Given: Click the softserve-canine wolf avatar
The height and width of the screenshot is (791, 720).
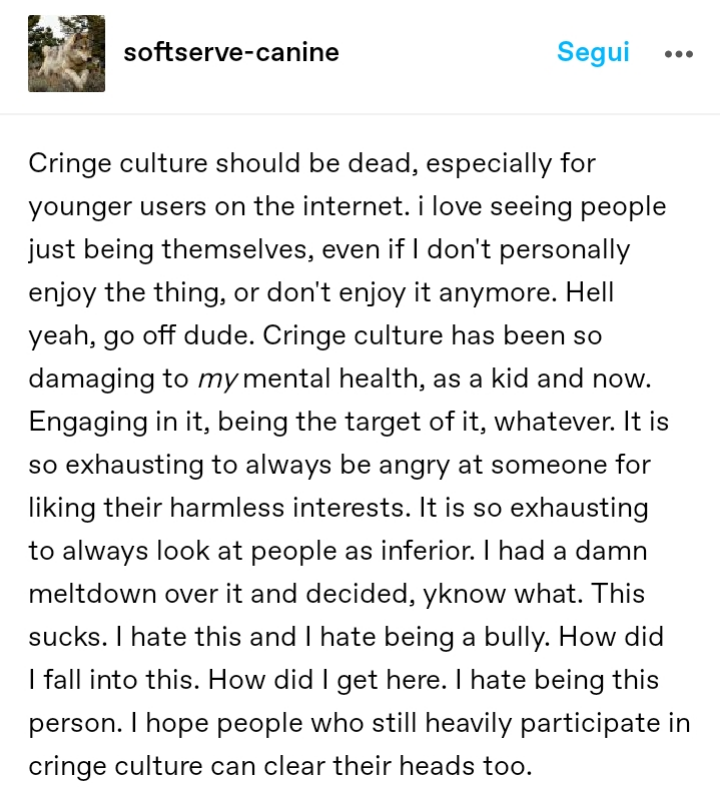Looking at the screenshot, I should 67,53.
